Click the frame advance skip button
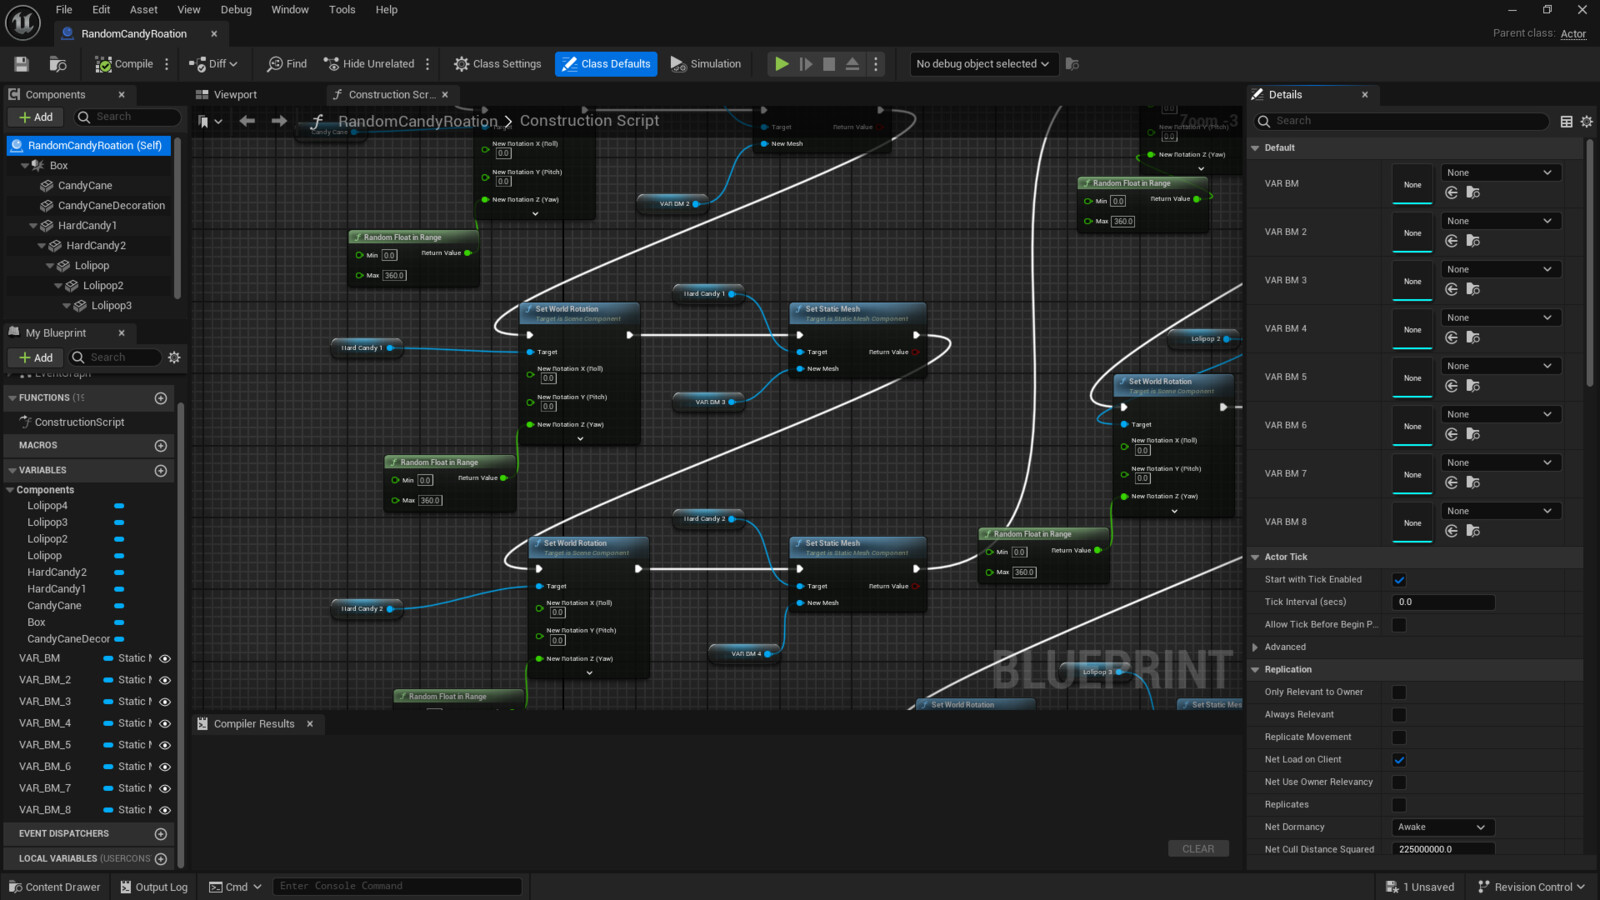This screenshot has width=1600, height=900. [x=805, y=64]
